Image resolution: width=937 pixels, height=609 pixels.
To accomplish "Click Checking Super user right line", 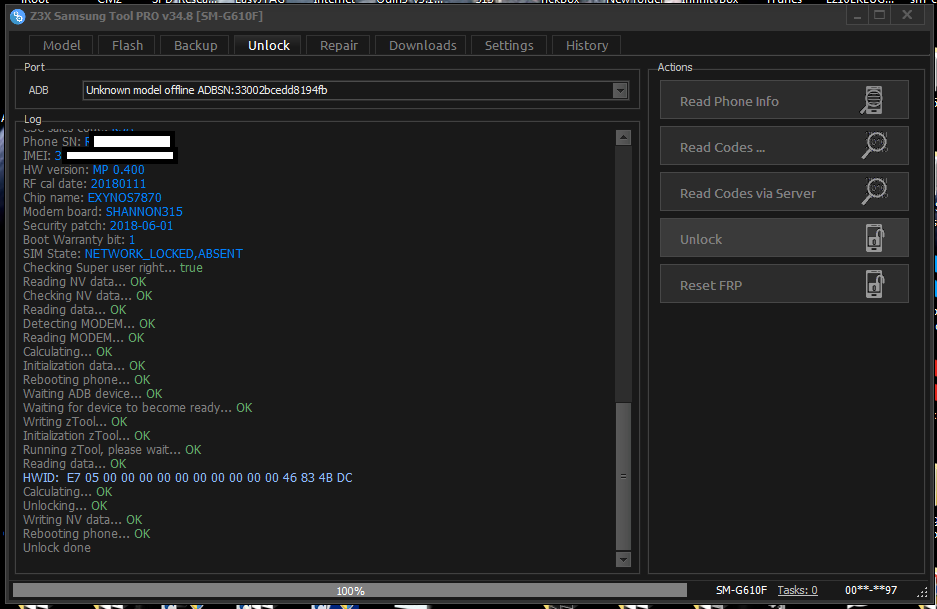I will 113,268.
